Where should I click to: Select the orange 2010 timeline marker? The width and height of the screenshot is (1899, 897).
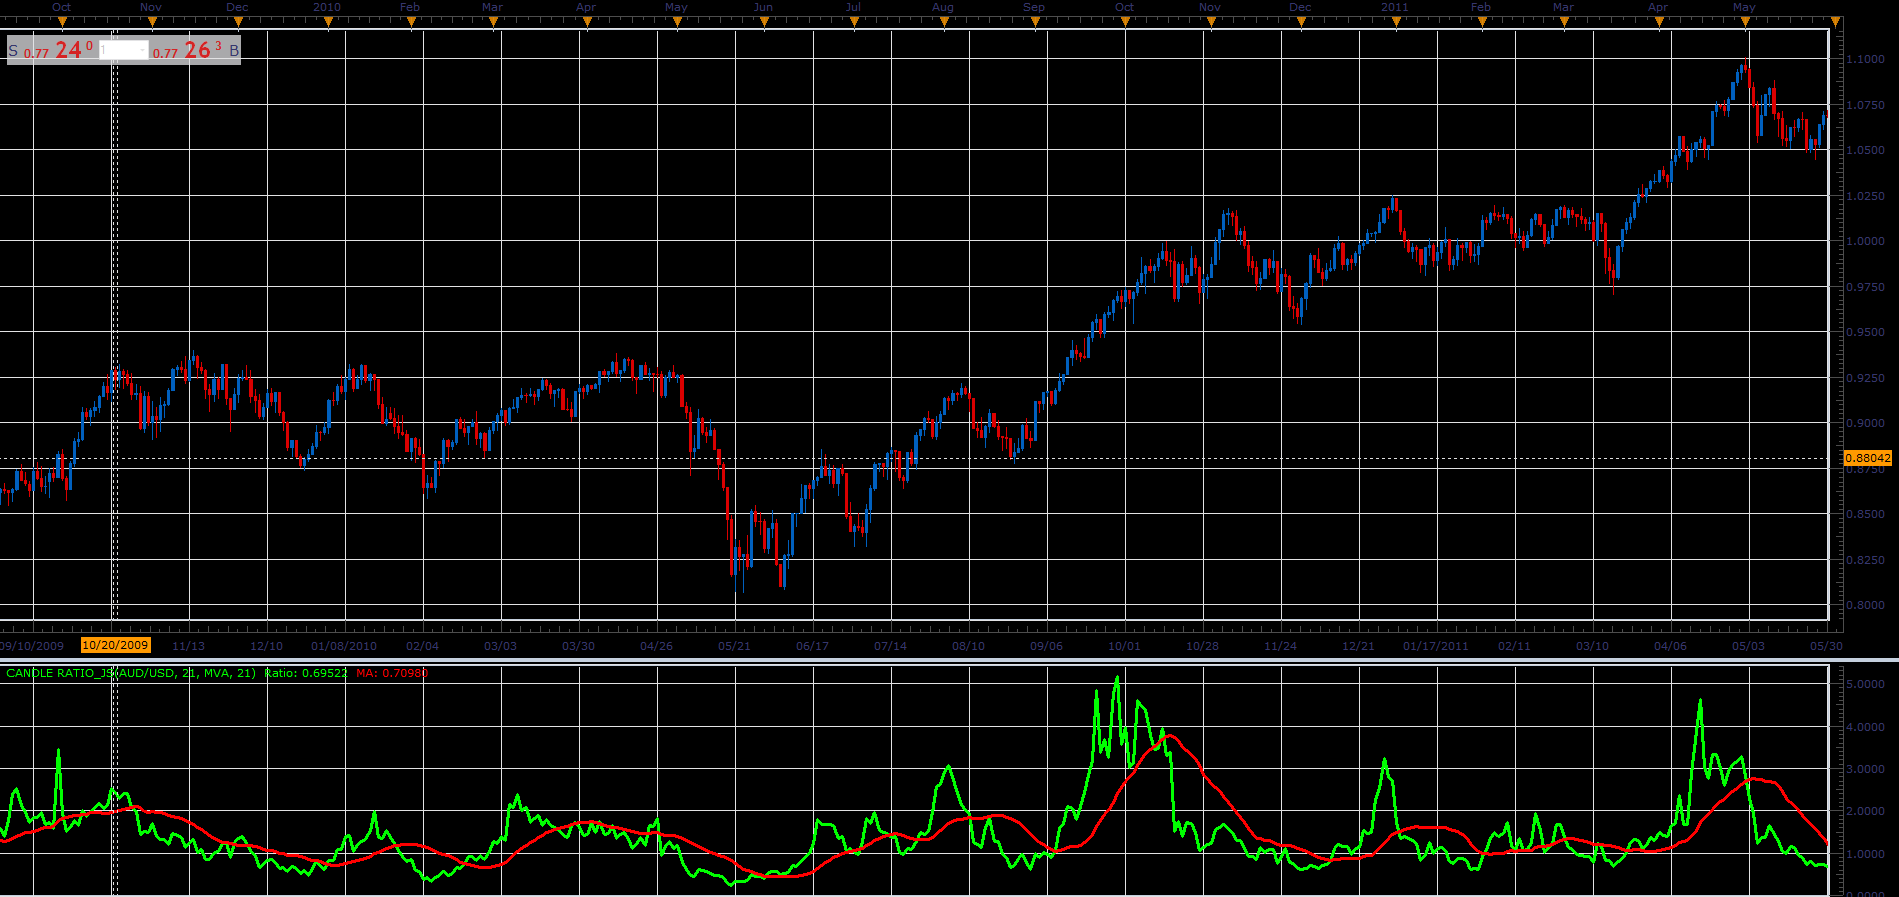pyautogui.click(x=326, y=22)
